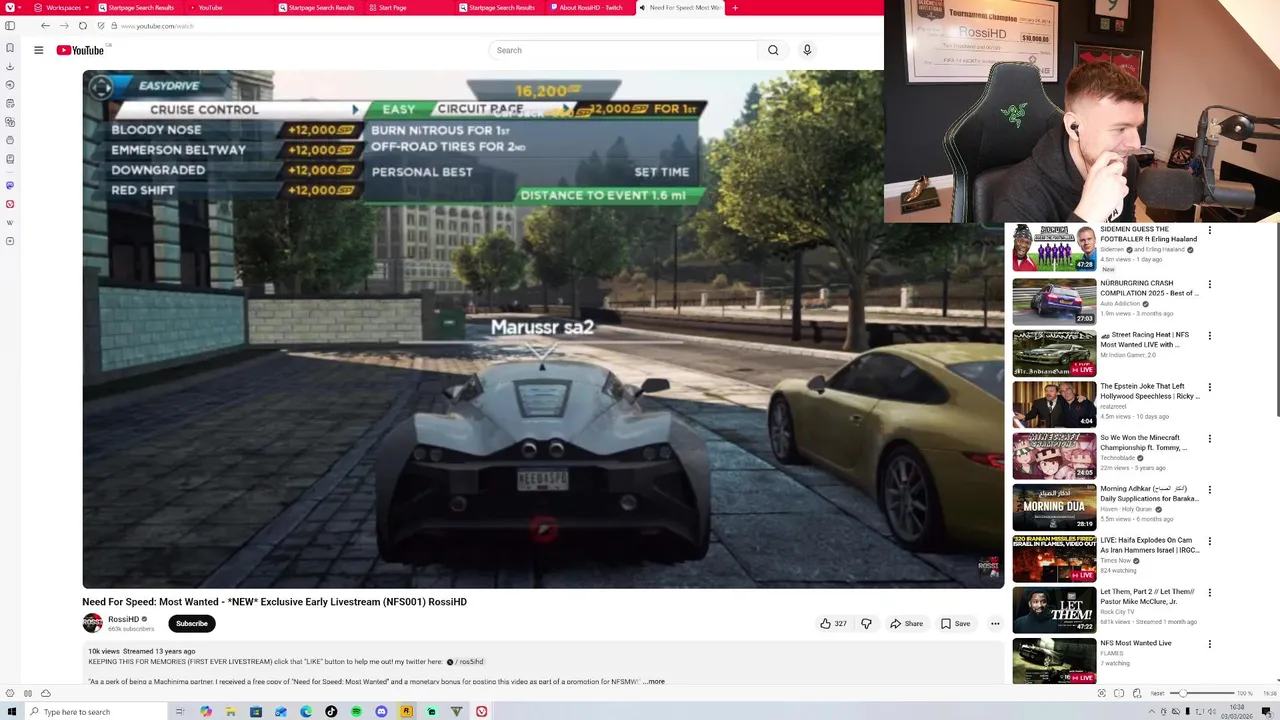
Task: Select the Need For Speed tab
Action: pos(680,7)
